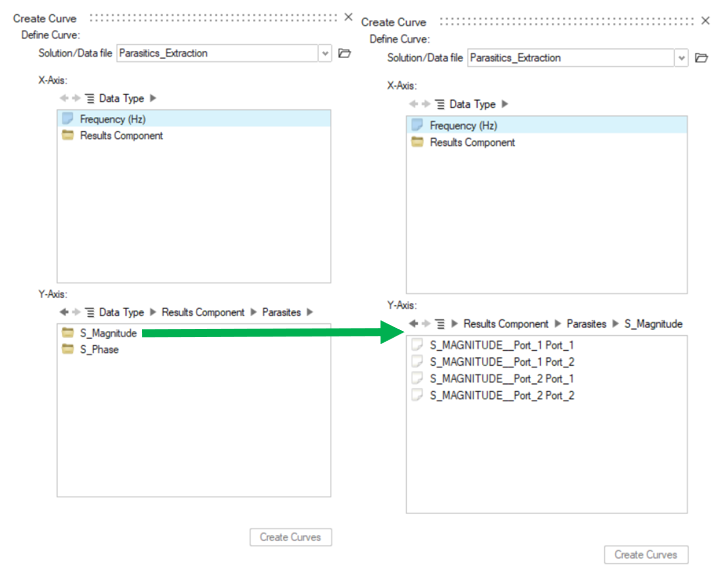The width and height of the screenshot is (728, 588).
Task: Click S_Magnitude breadcrumb in right Y-Axis
Action: (x=653, y=324)
